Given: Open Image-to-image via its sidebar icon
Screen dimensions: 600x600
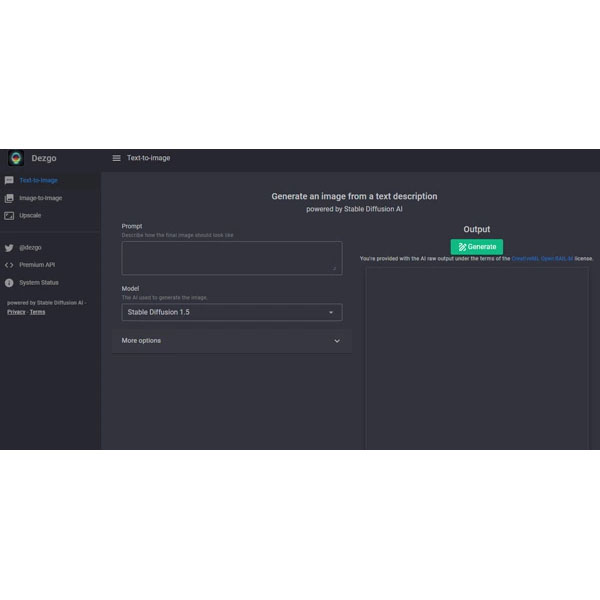Looking at the screenshot, I should coord(9,198).
